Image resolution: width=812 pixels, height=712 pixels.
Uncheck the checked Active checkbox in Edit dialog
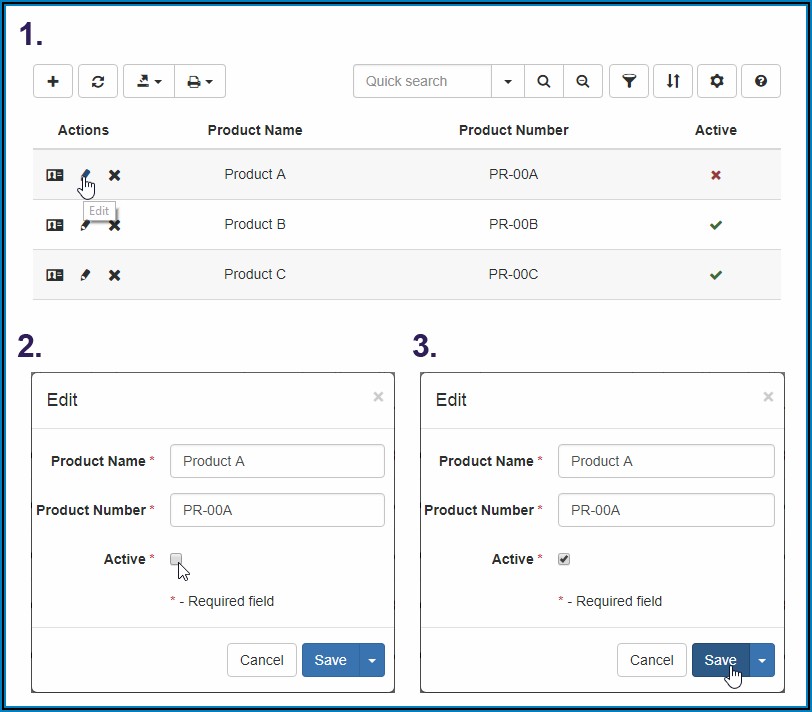click(564, 559)
